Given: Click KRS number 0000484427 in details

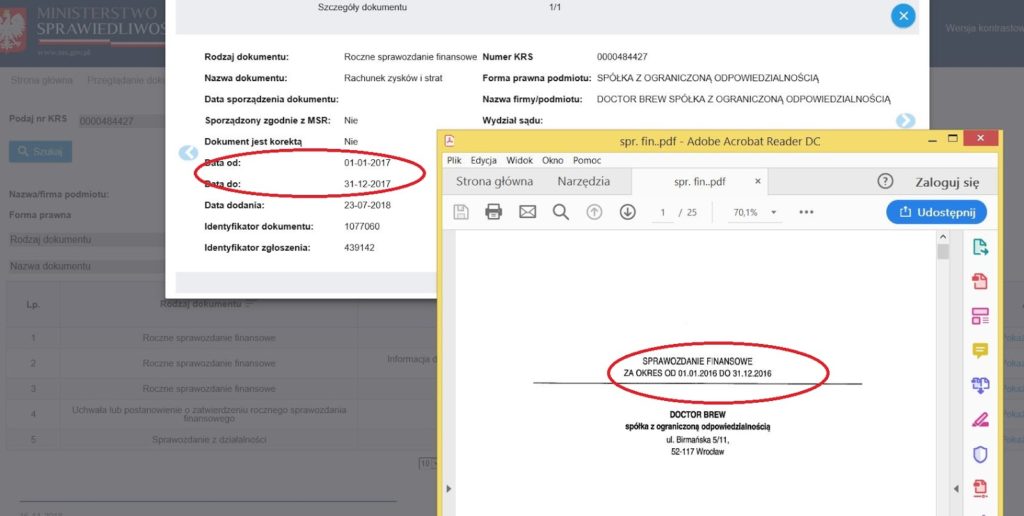Looking at the screenshot, I should (x=622, y=57).
